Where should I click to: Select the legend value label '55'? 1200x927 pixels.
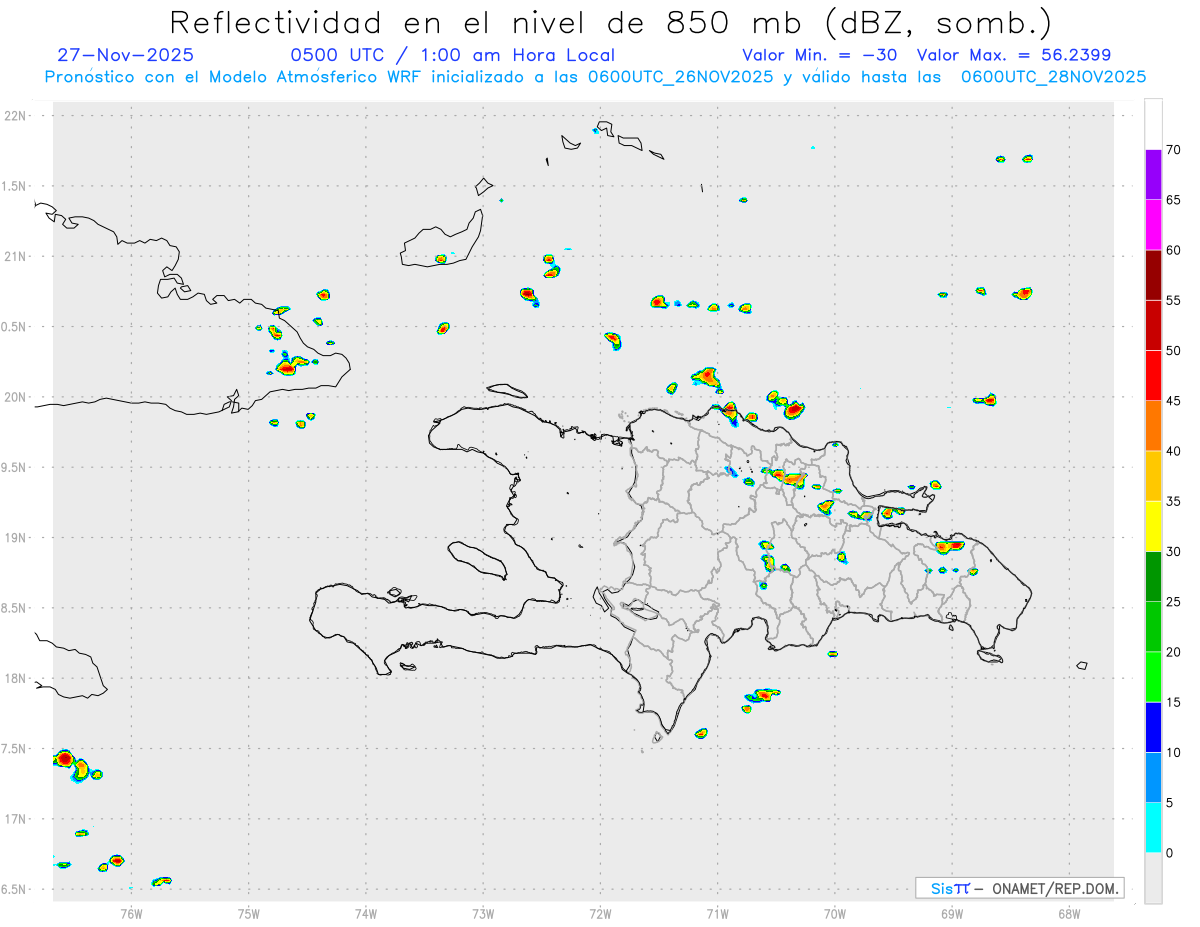[1174, 300]
